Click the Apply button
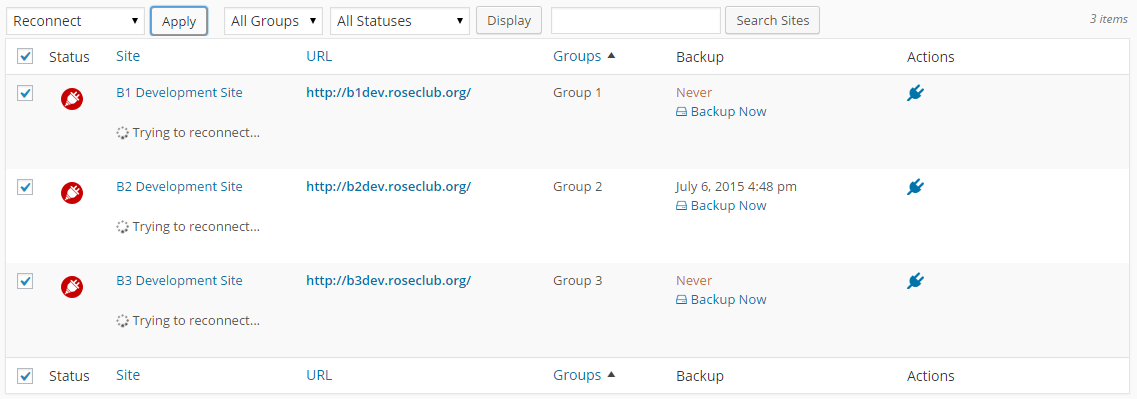The height and width of the screenshot is (399, 1137). click(x=179, y=21)
